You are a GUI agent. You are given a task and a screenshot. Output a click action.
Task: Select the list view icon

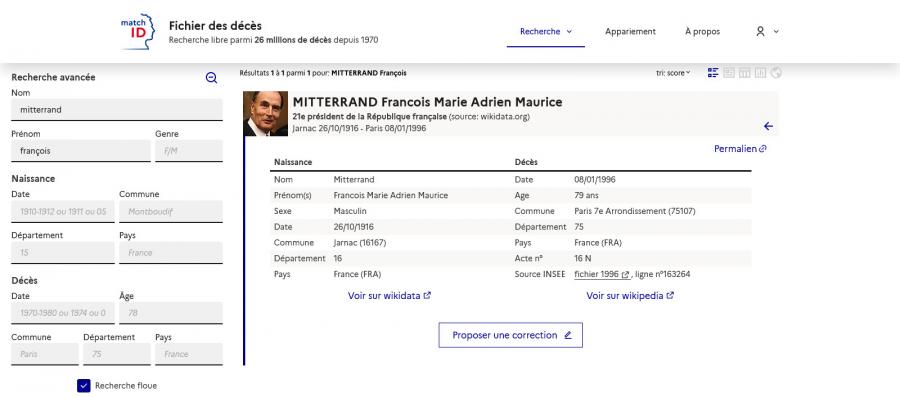click(x=713, y=73)
